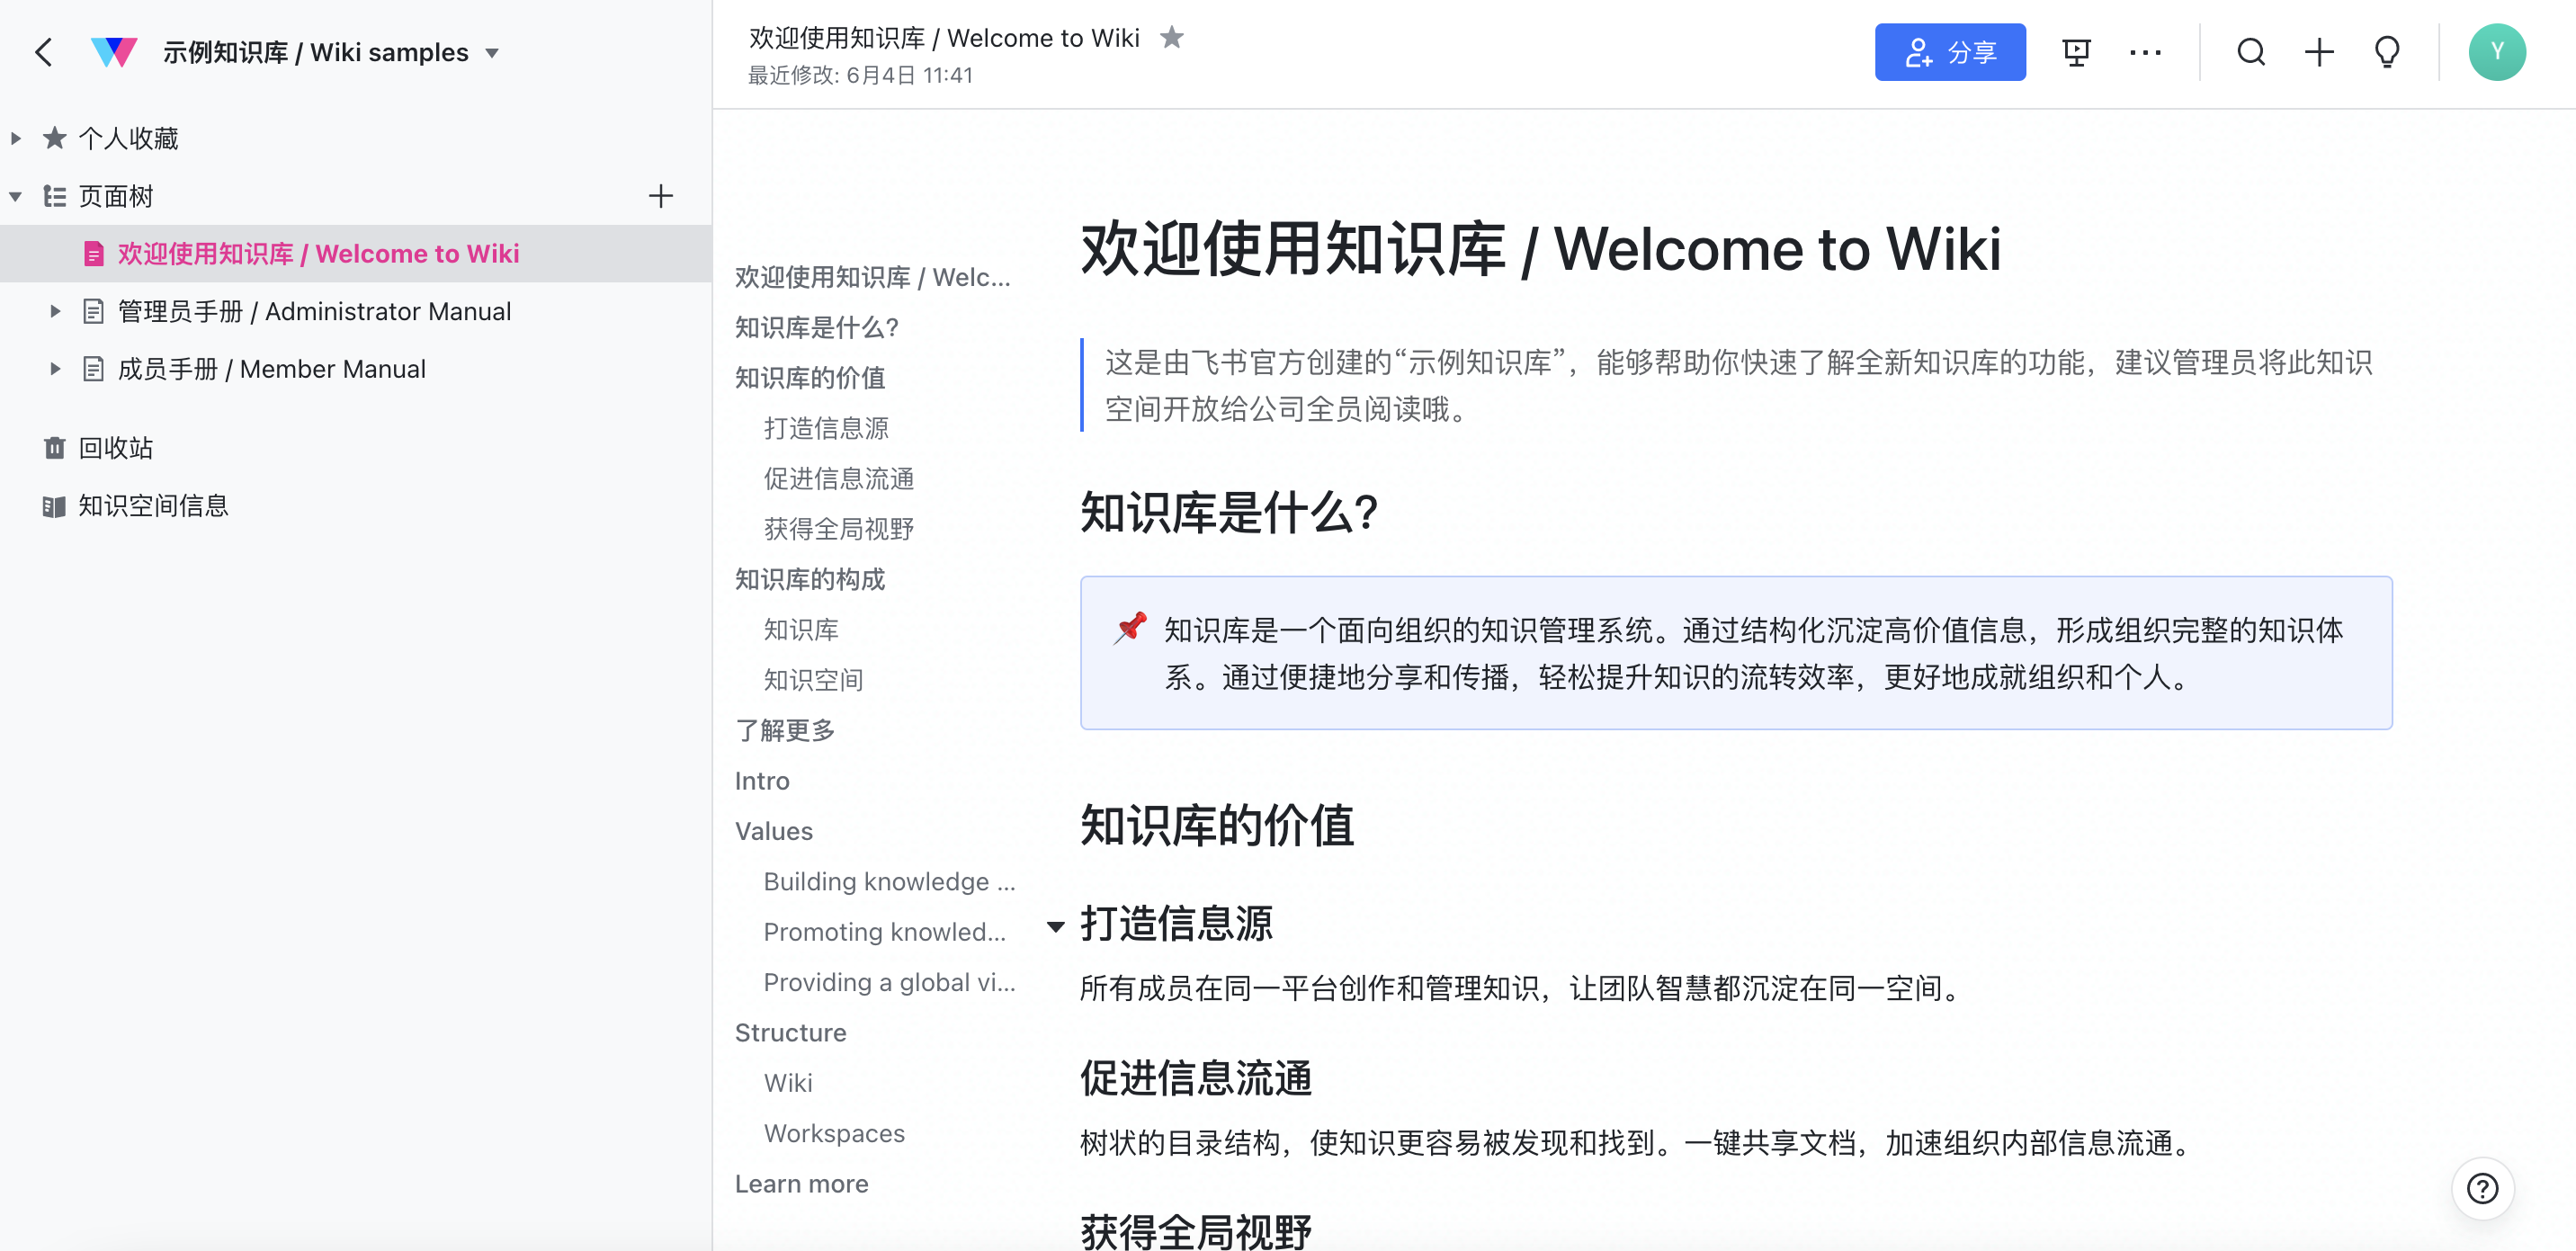Expand Administrator Manual tree node
This screenshot has width=2576, height=1251.
click(55, 311)
